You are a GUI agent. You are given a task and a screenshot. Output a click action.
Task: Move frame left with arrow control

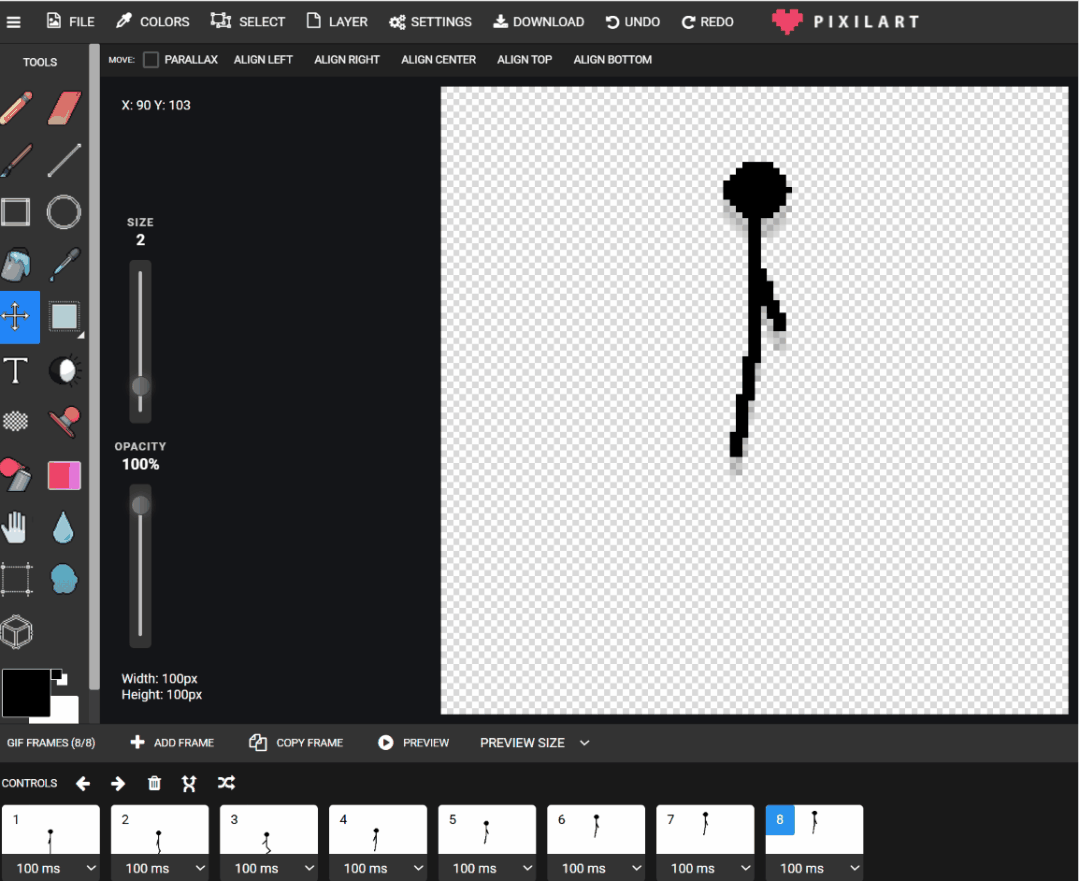coord(83,783)
